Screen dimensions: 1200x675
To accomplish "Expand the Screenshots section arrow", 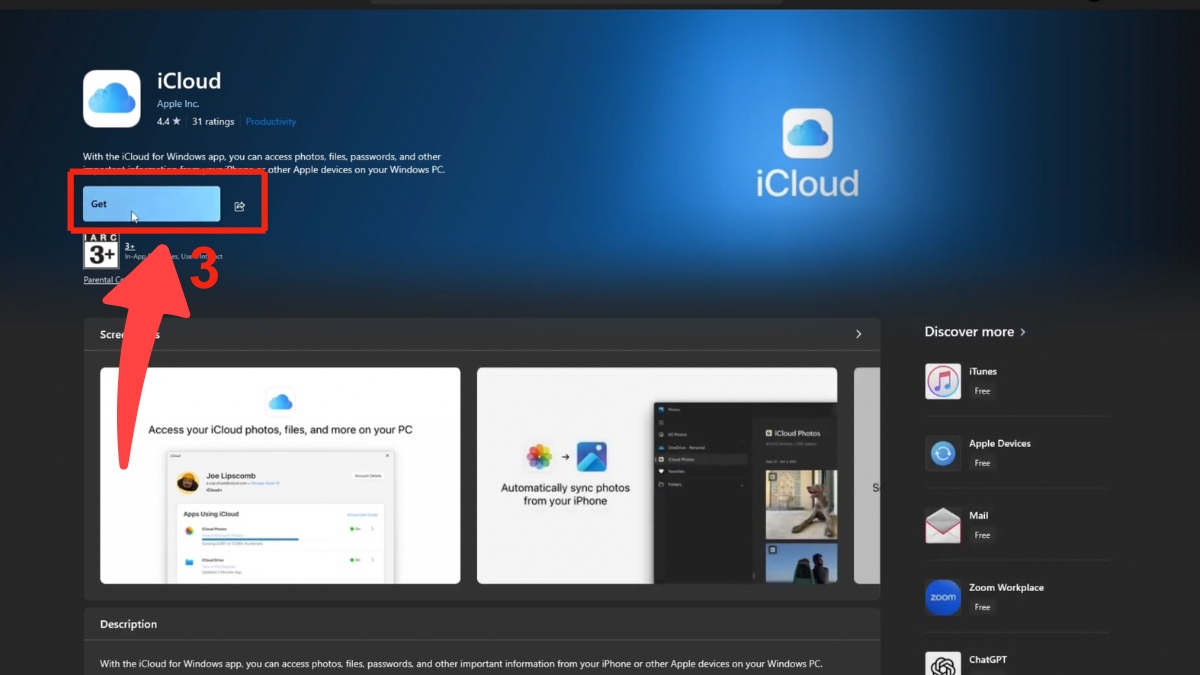I will point(858,334).
